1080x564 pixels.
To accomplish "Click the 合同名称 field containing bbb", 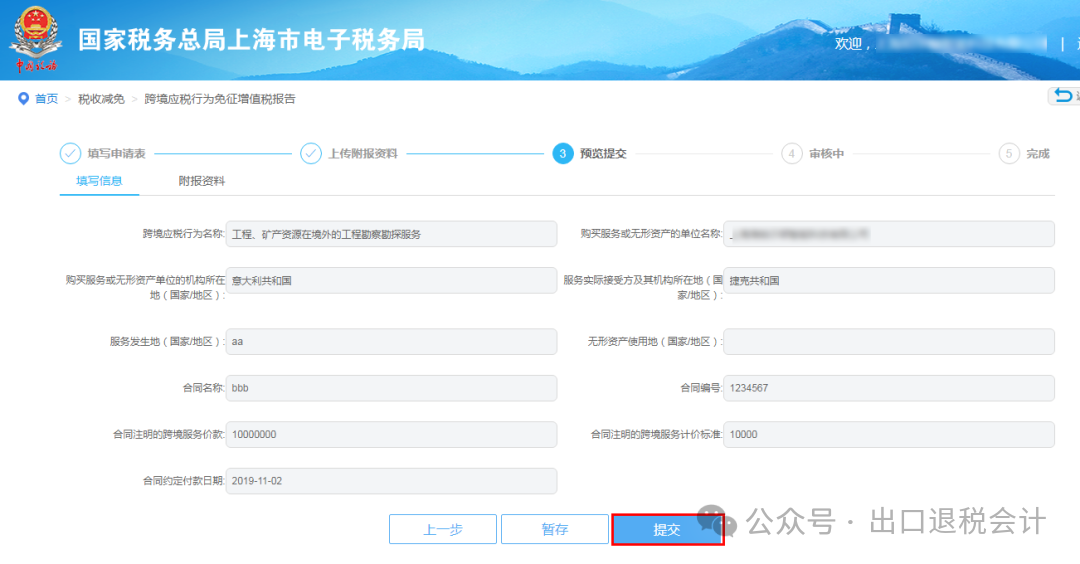I will (x=391, y=388).
